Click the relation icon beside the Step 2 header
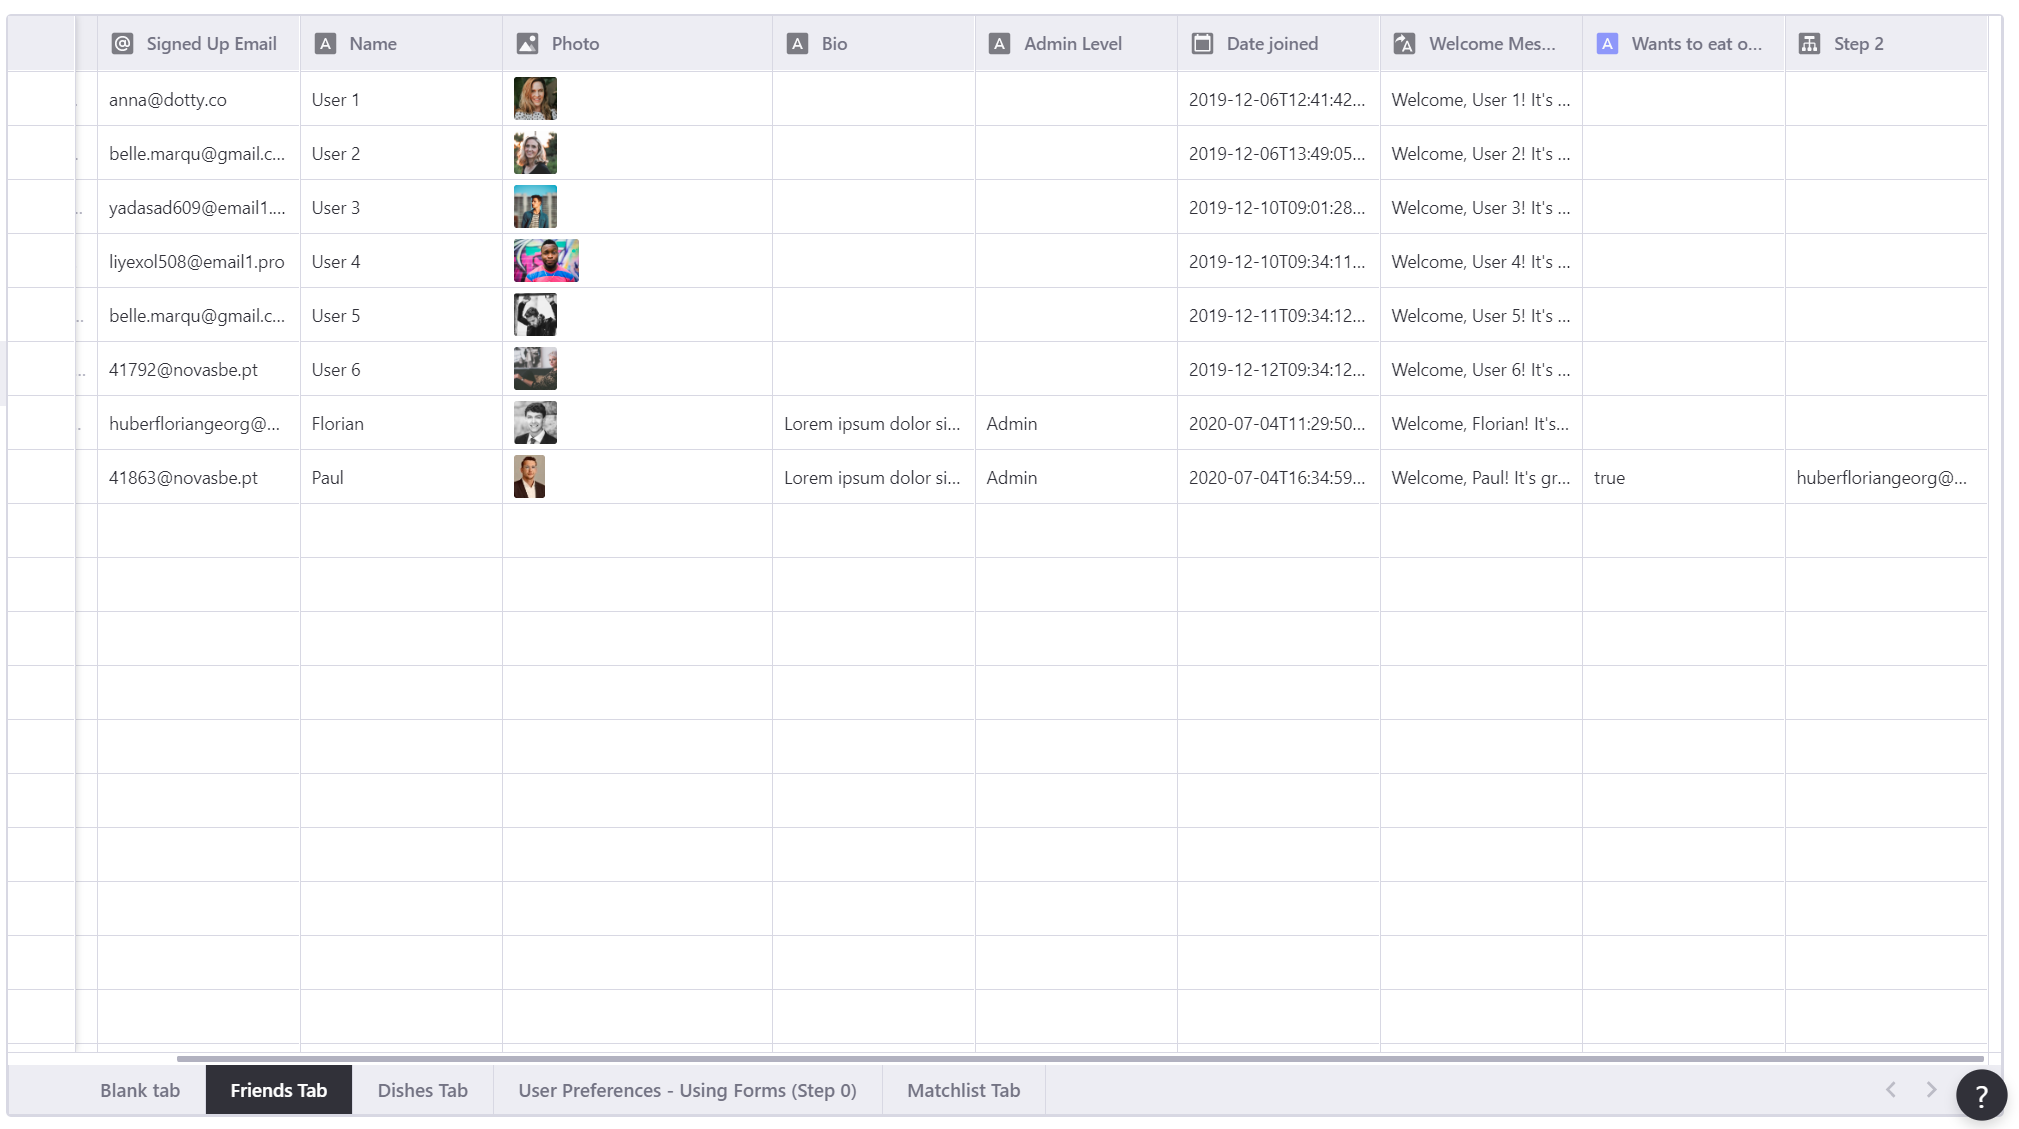 click(x=1809, y=44)
